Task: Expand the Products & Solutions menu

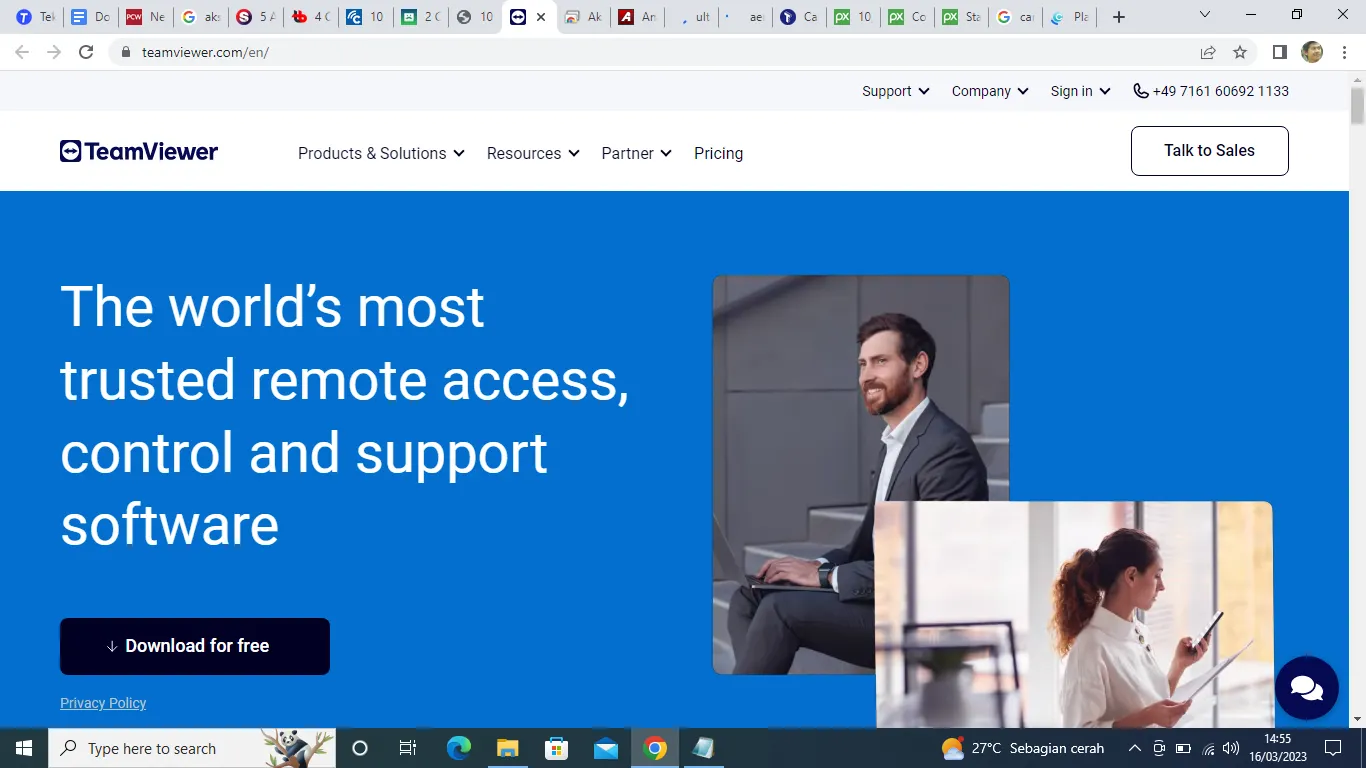Action: (x=381, y=153)
